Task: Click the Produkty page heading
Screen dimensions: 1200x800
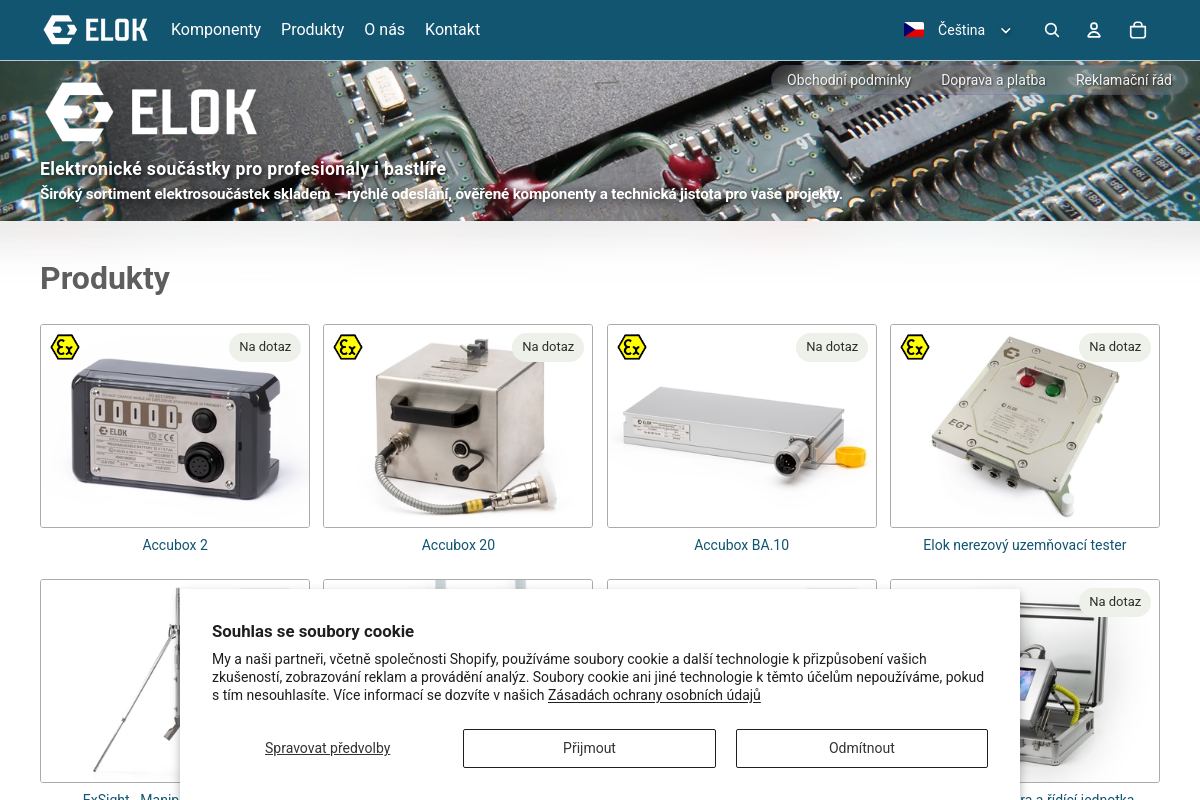Action: point(105,278)
